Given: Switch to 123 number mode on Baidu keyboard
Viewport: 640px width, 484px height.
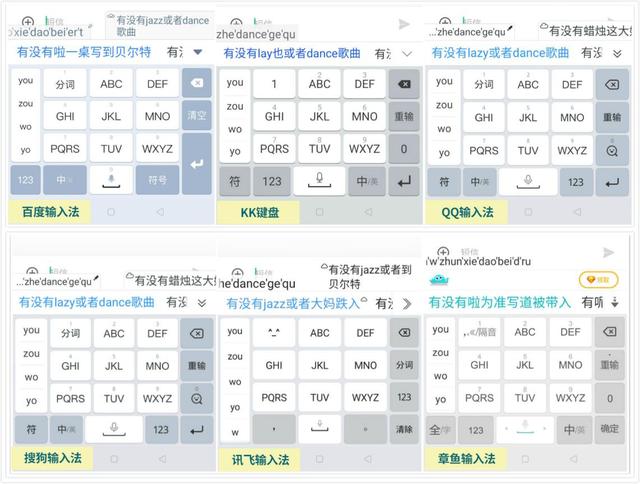Looking at the screenshot, I should click(x=25, y=180).
